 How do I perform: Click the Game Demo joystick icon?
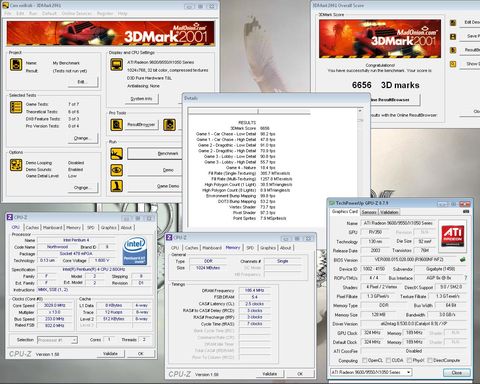coord(117,186)
